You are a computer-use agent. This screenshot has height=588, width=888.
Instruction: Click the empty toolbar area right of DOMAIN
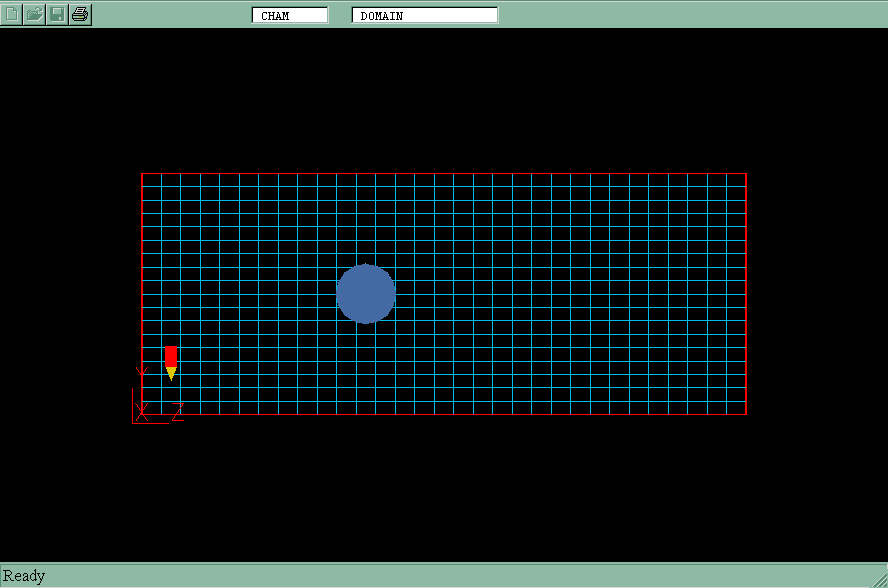pyautogui.click(x=690, y=14)
